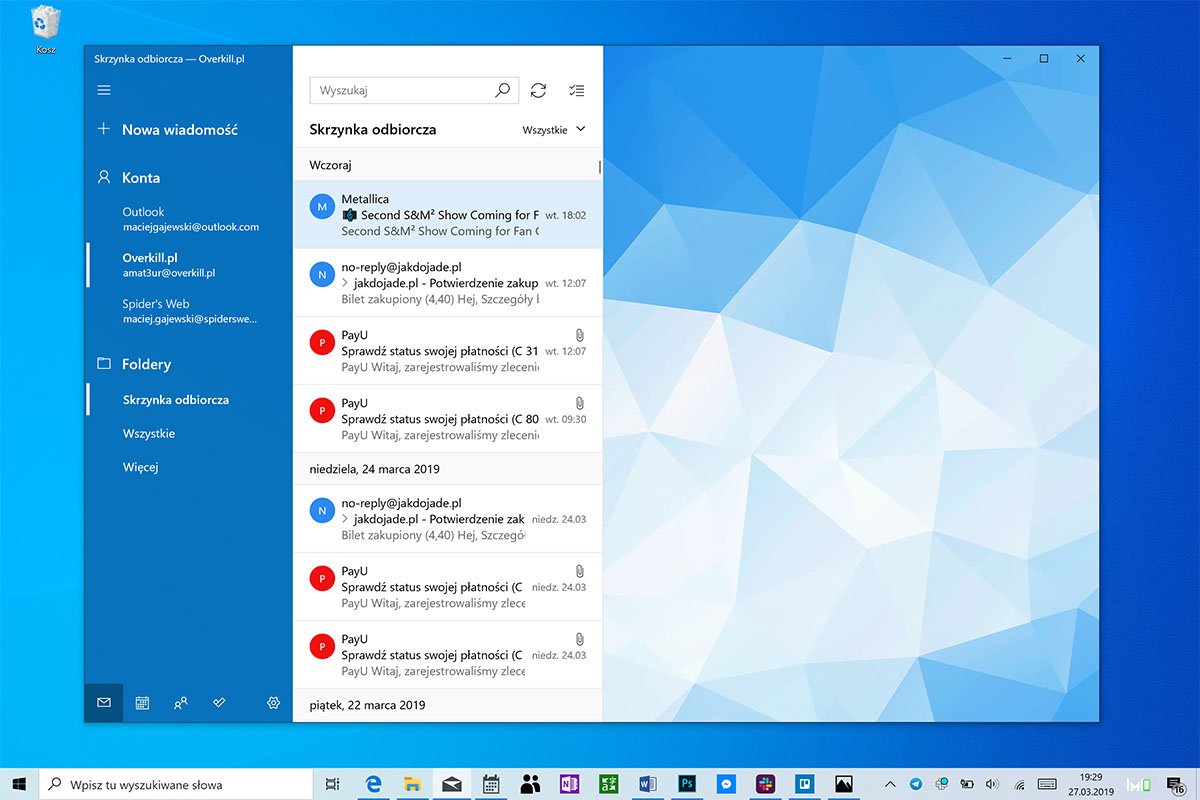Click the message list scrollbar thumb
Image resolution: width=1200 pixels, height=800 pixels.
click(x=600, y=166)
